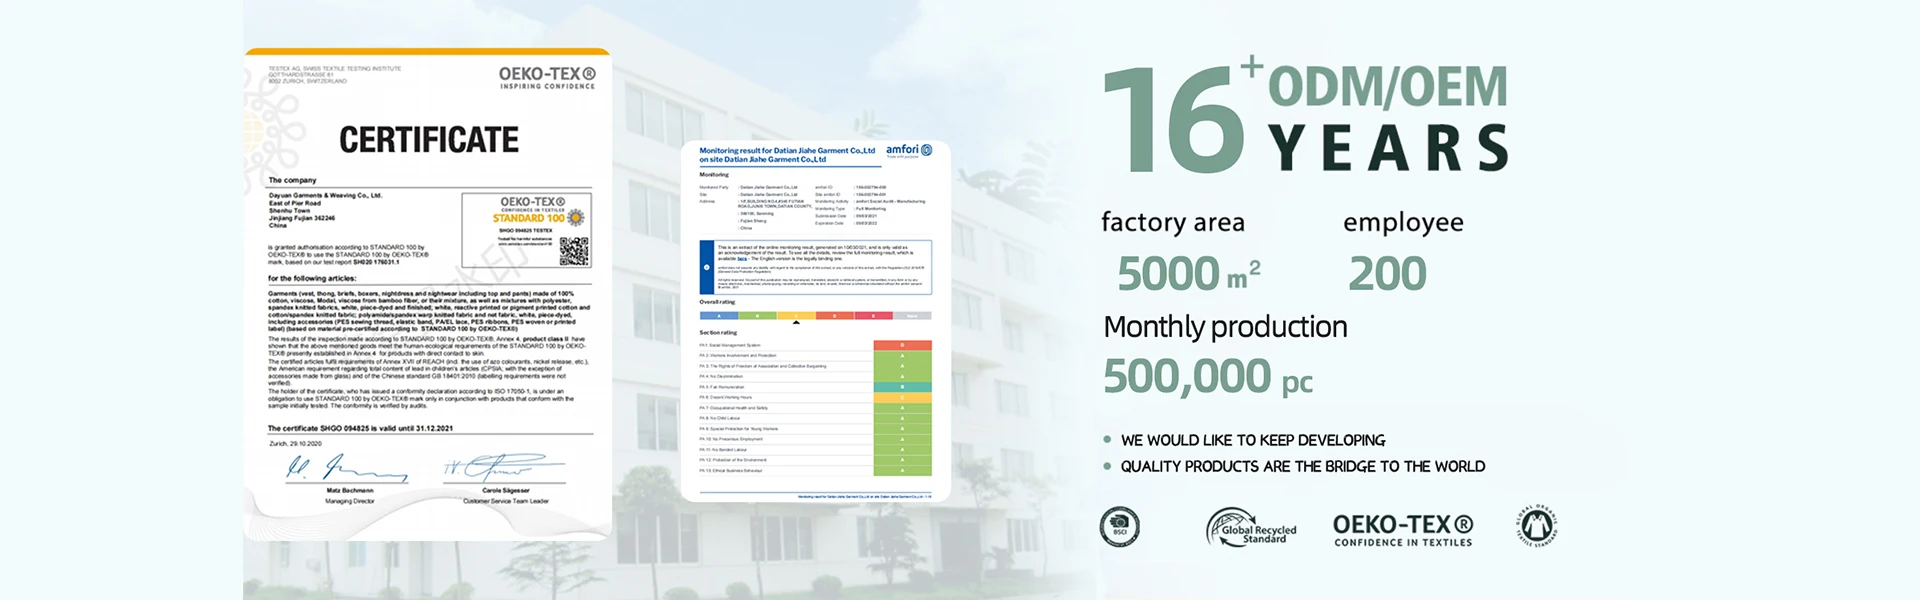Click the '16' years number
Screen dimensions: 1920x600
pos(1172,121)
